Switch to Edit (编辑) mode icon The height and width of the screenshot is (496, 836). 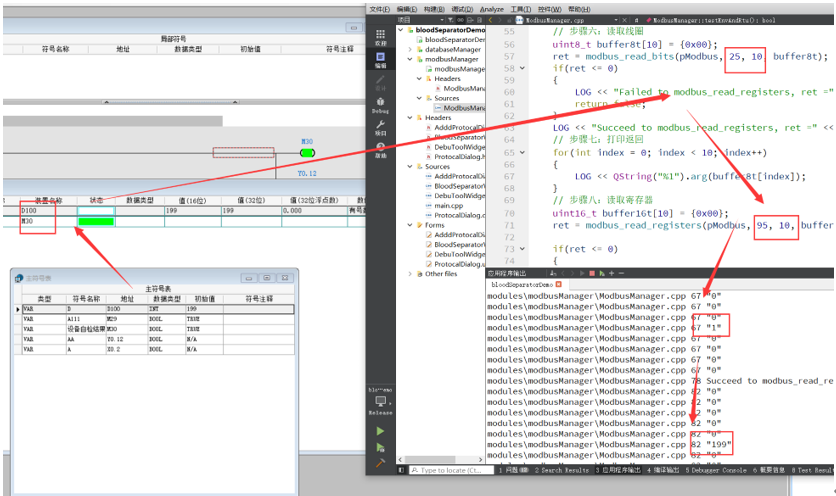pyautogui.click(x=380, y=60)
